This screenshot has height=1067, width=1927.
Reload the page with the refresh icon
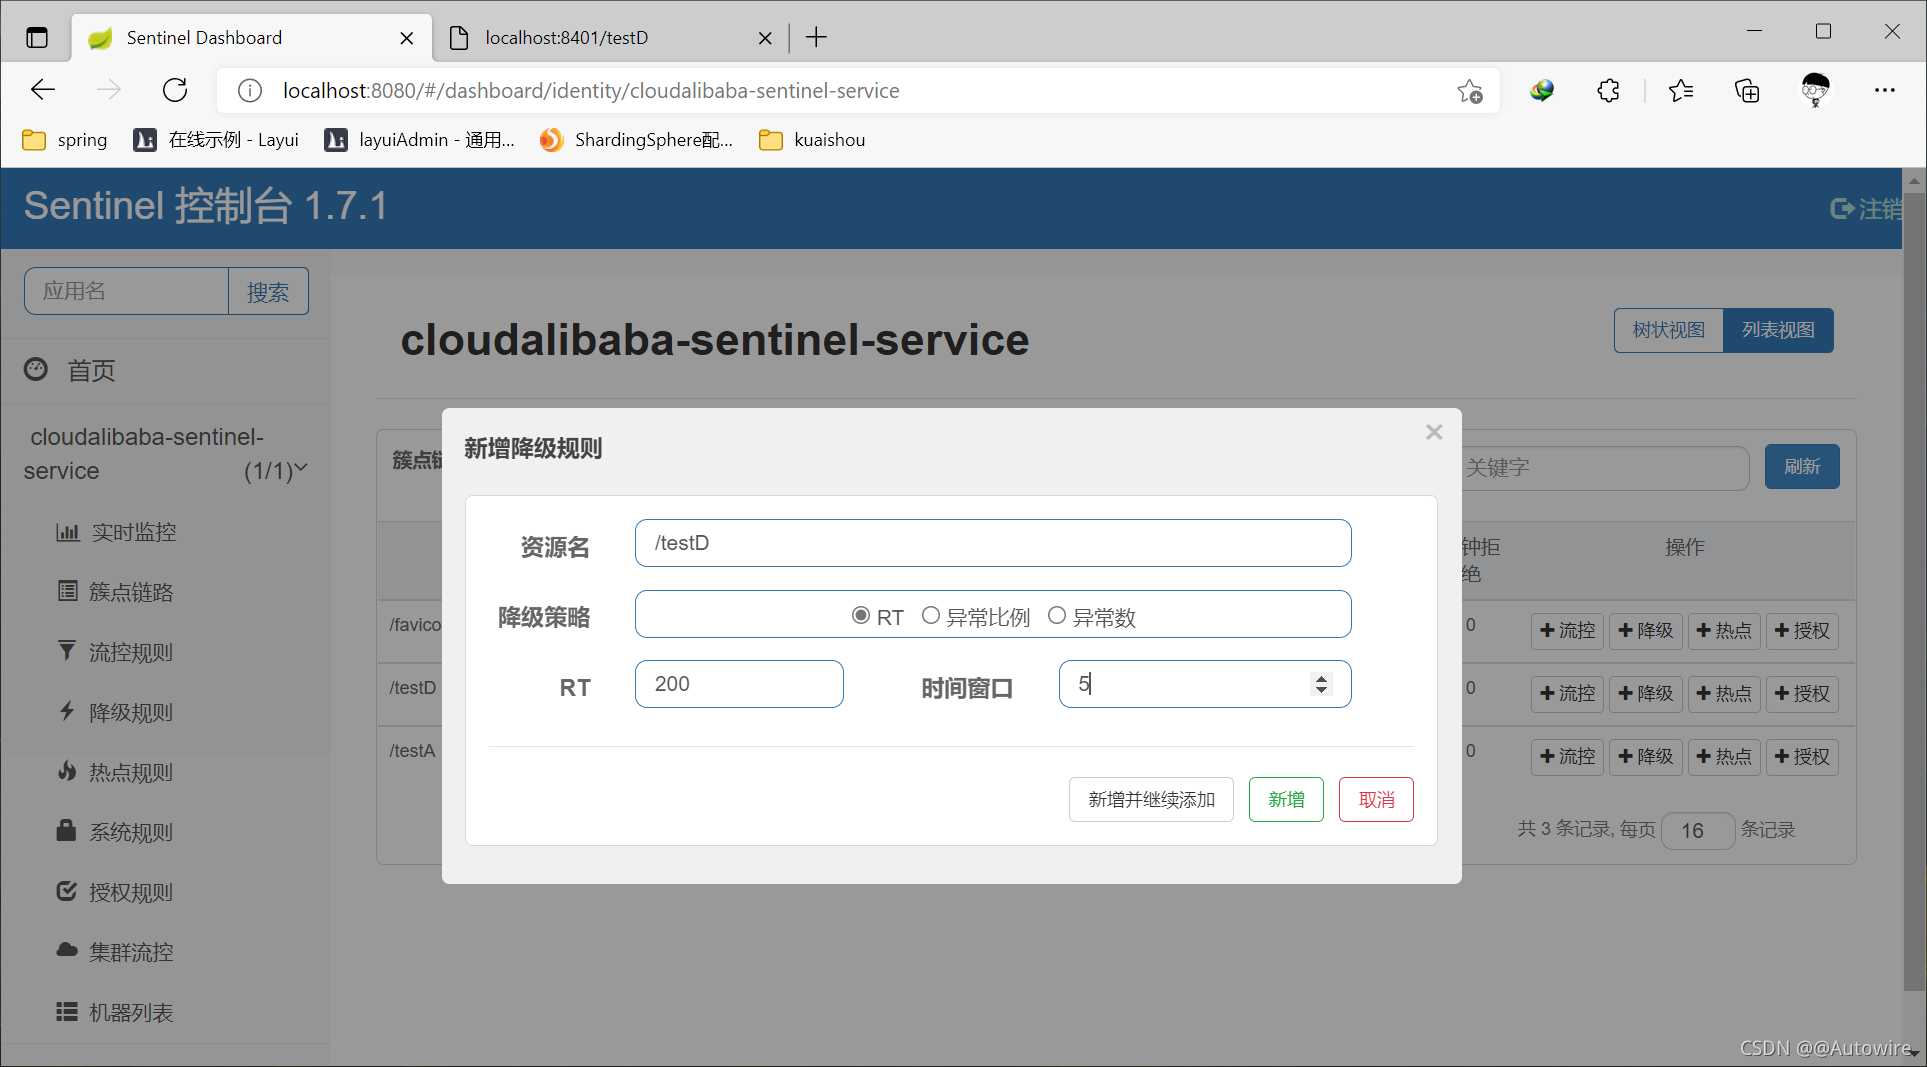(x=175, y=90)
